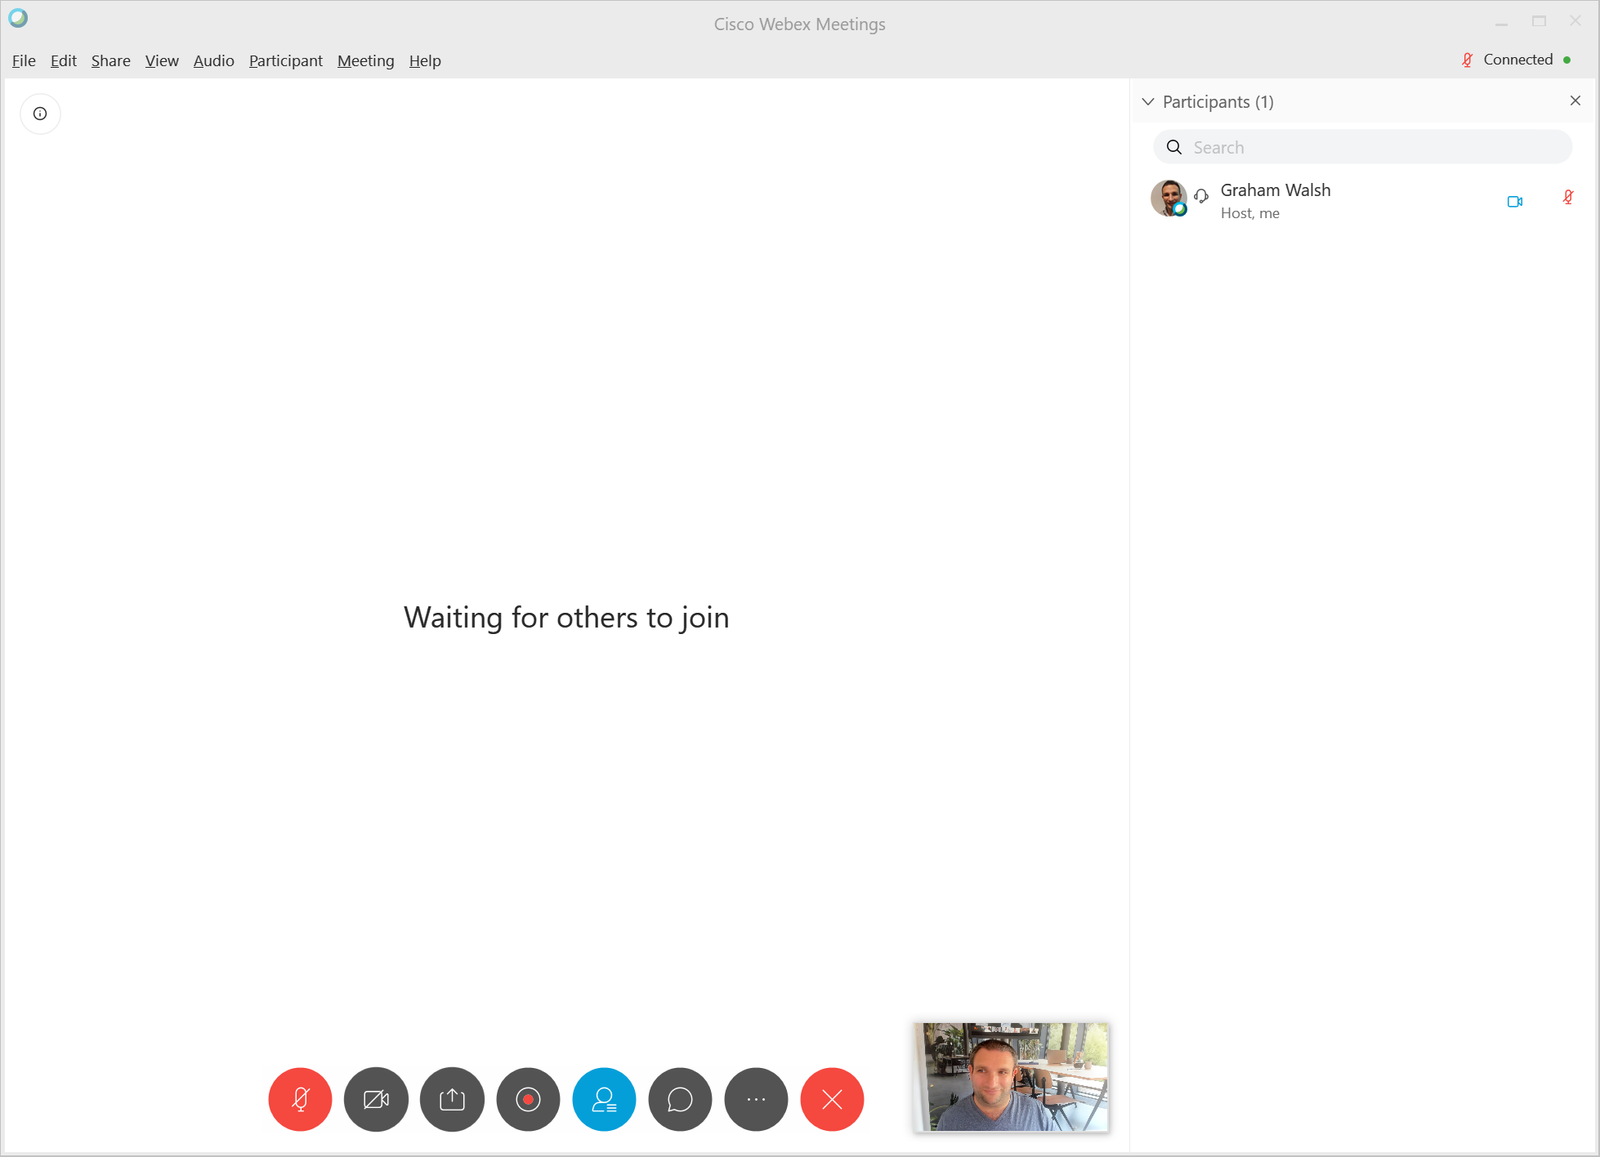Toggle Graham Walsh's video indicator
The width and height of the screenshot is (1600, 1157).
pos(1514,200)
